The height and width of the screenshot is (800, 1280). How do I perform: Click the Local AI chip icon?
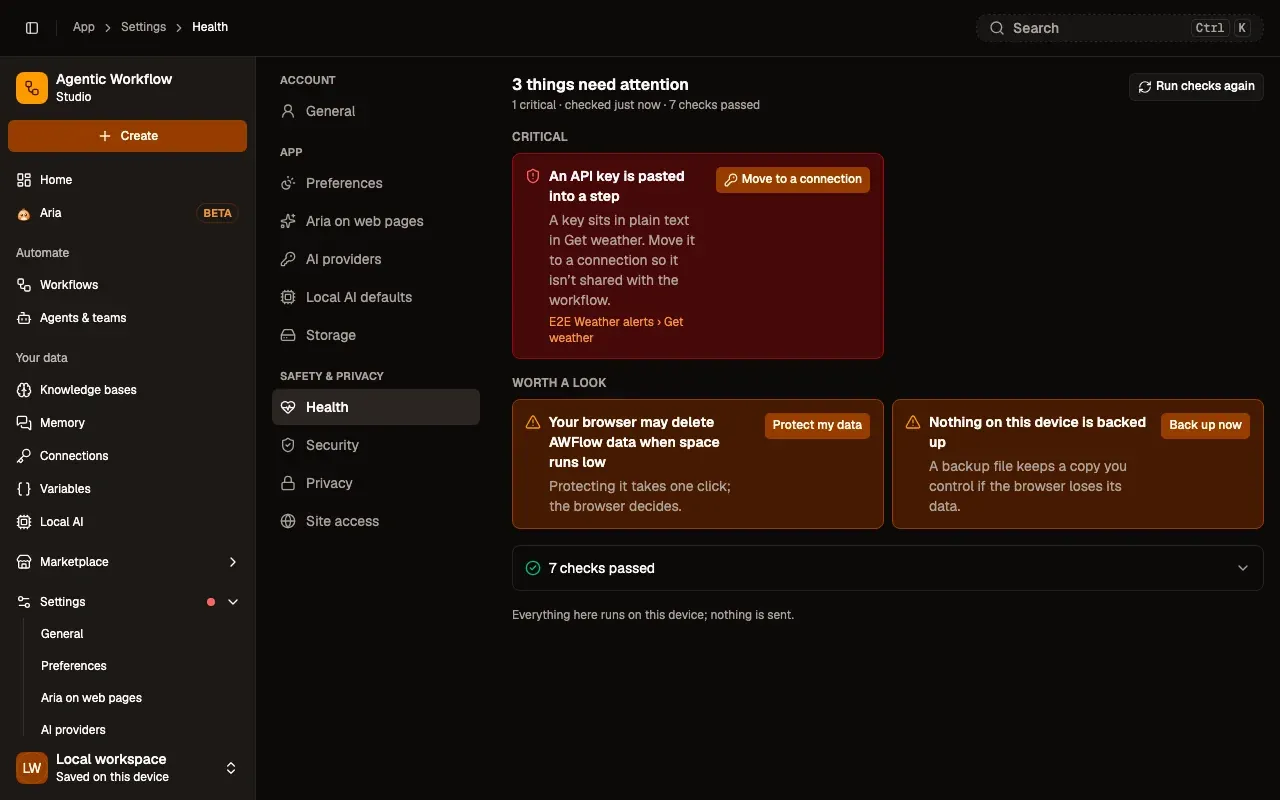(x=24, y=522)
